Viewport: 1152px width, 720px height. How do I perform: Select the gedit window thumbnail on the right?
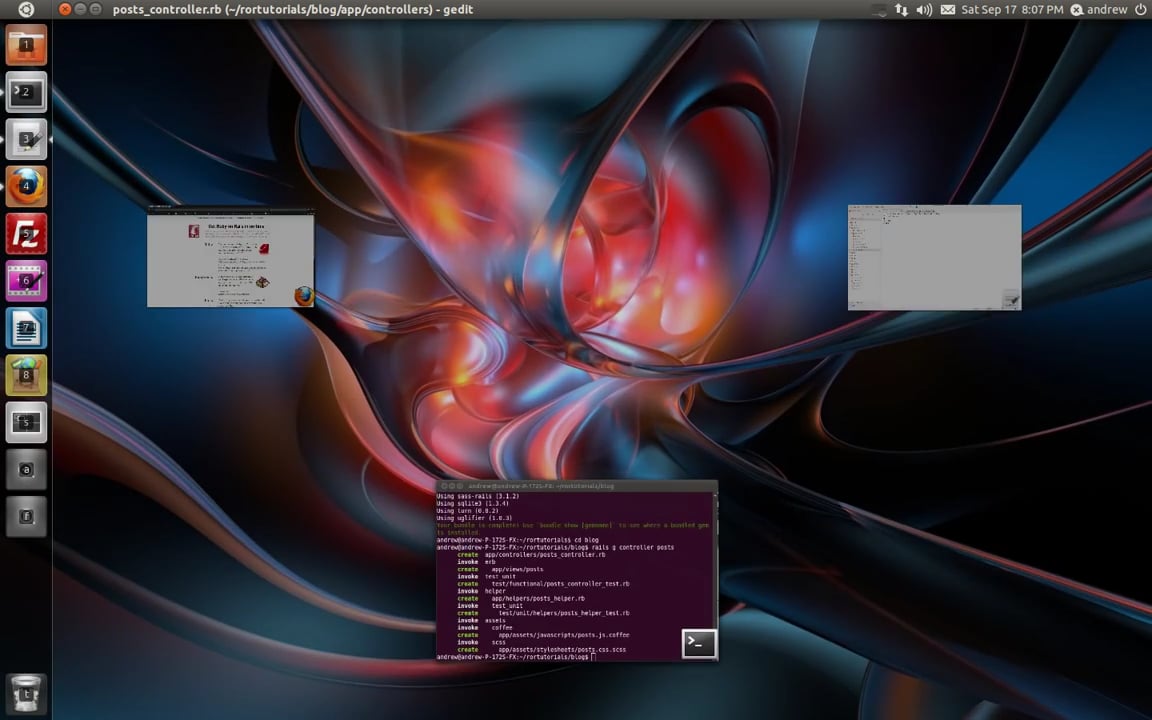click(x=934, y=257)
